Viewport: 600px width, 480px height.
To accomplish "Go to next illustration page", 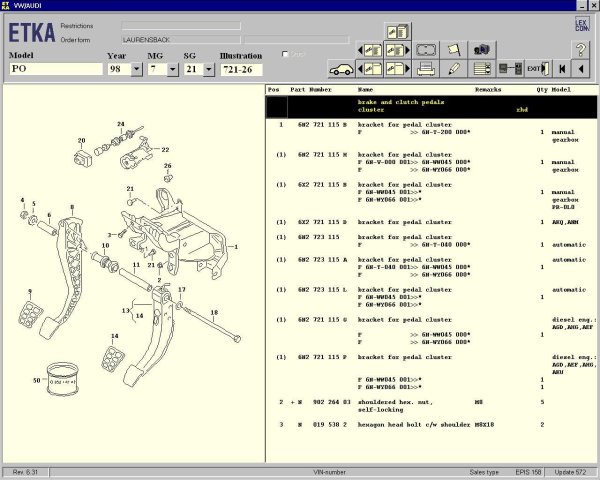I will [x=398, y=69].
